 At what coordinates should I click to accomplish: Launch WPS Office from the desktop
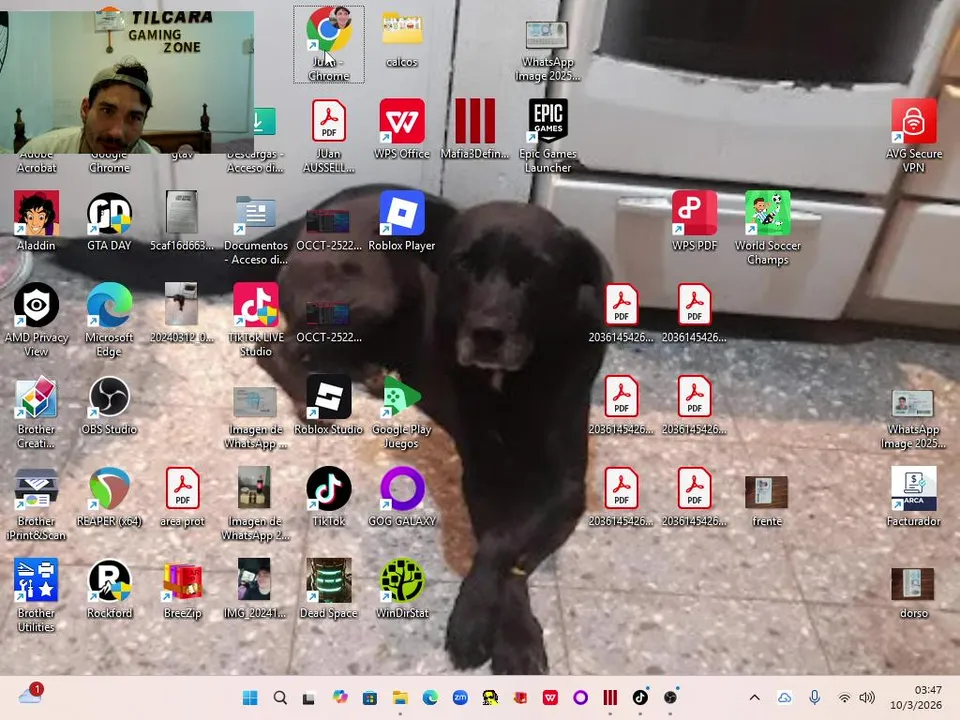tap(402, 129)
